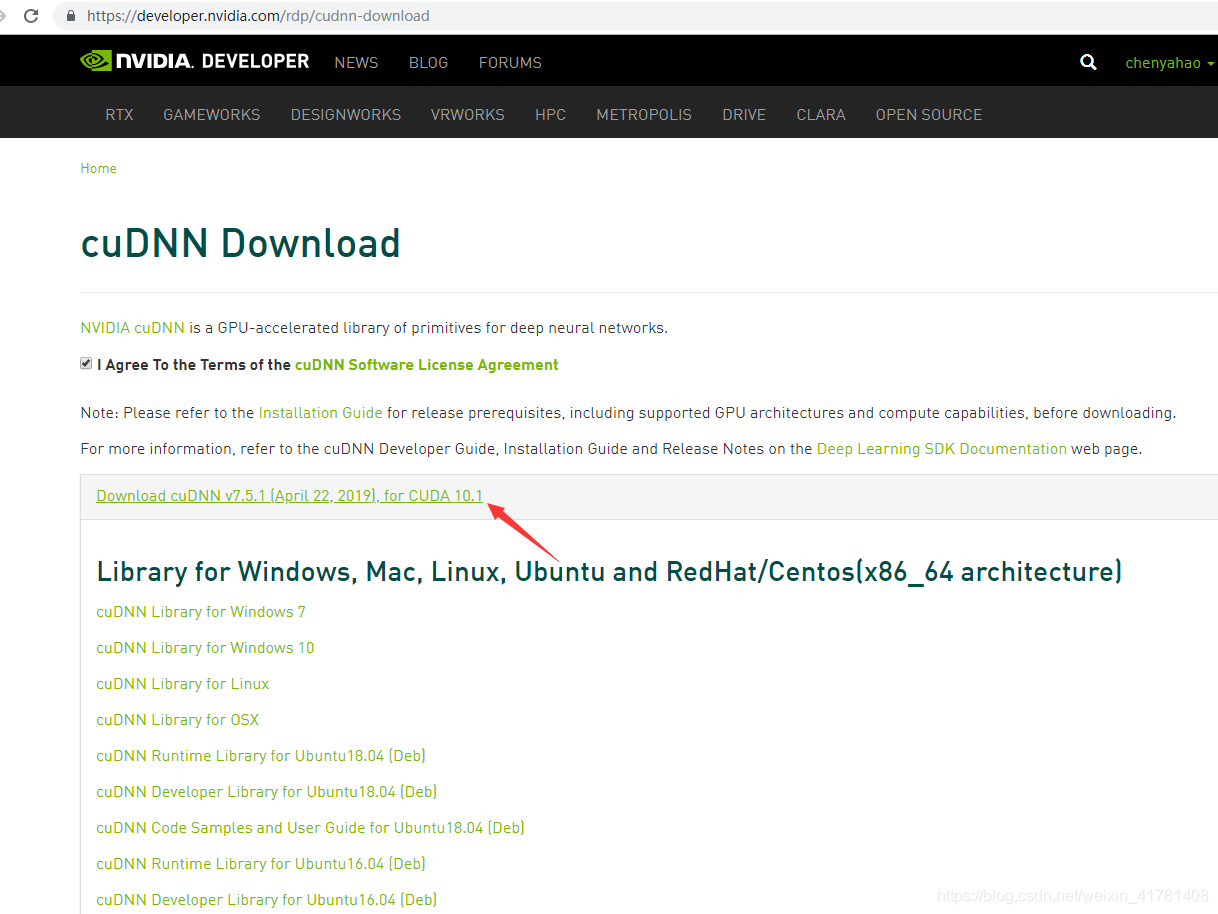Open the chenyahao account dropdown
1218x914 pixels.
[x=1169, y=62]
